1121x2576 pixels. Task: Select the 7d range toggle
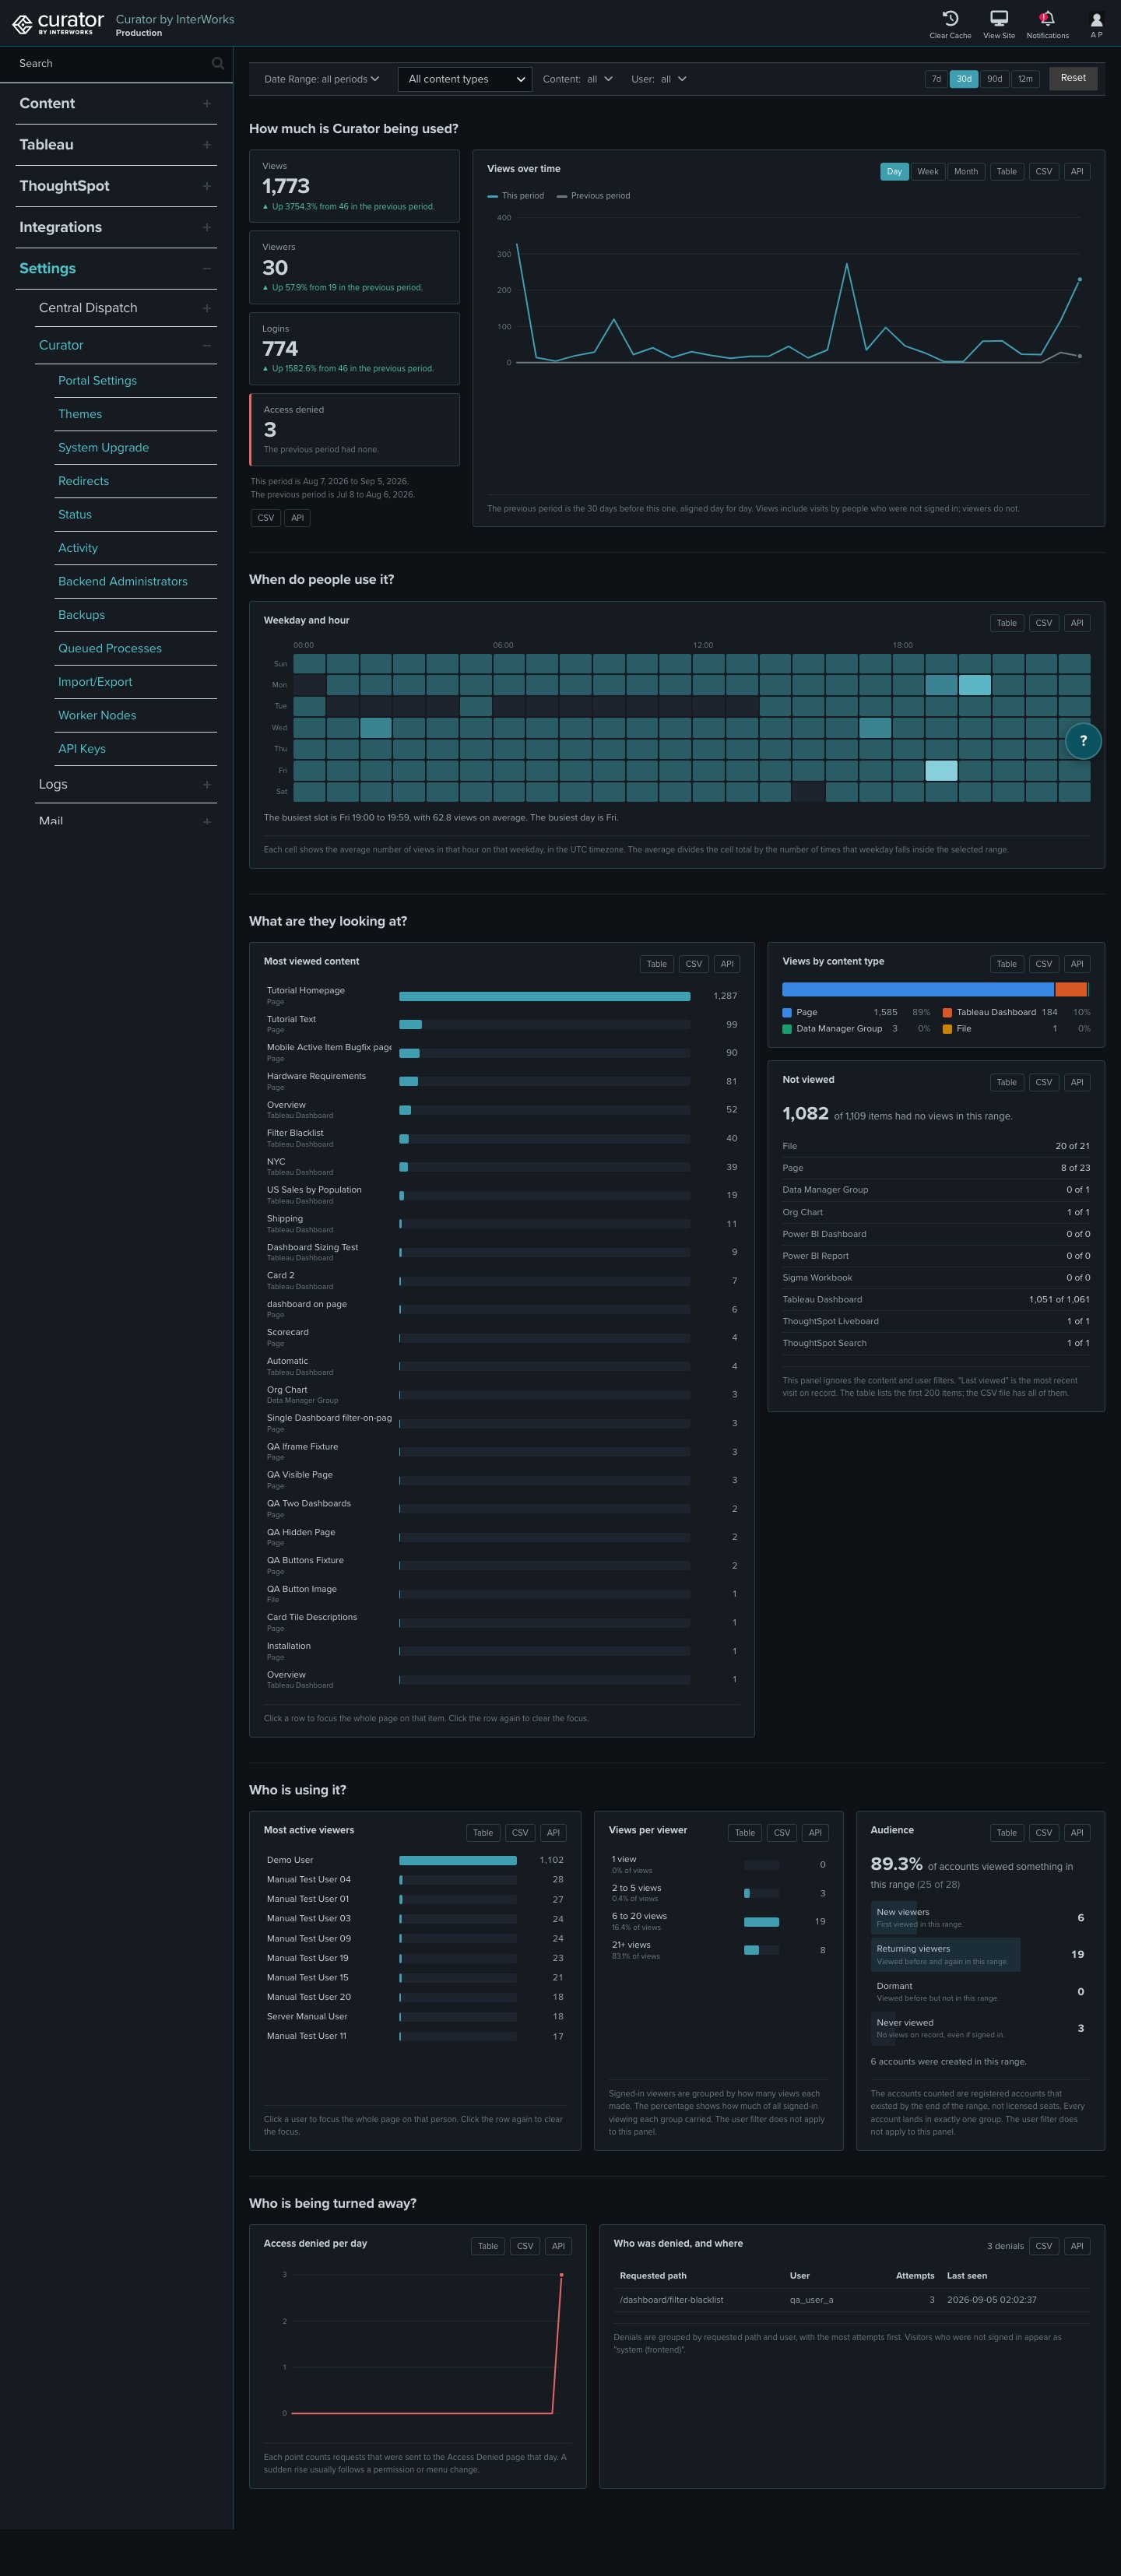pos(936,79)
